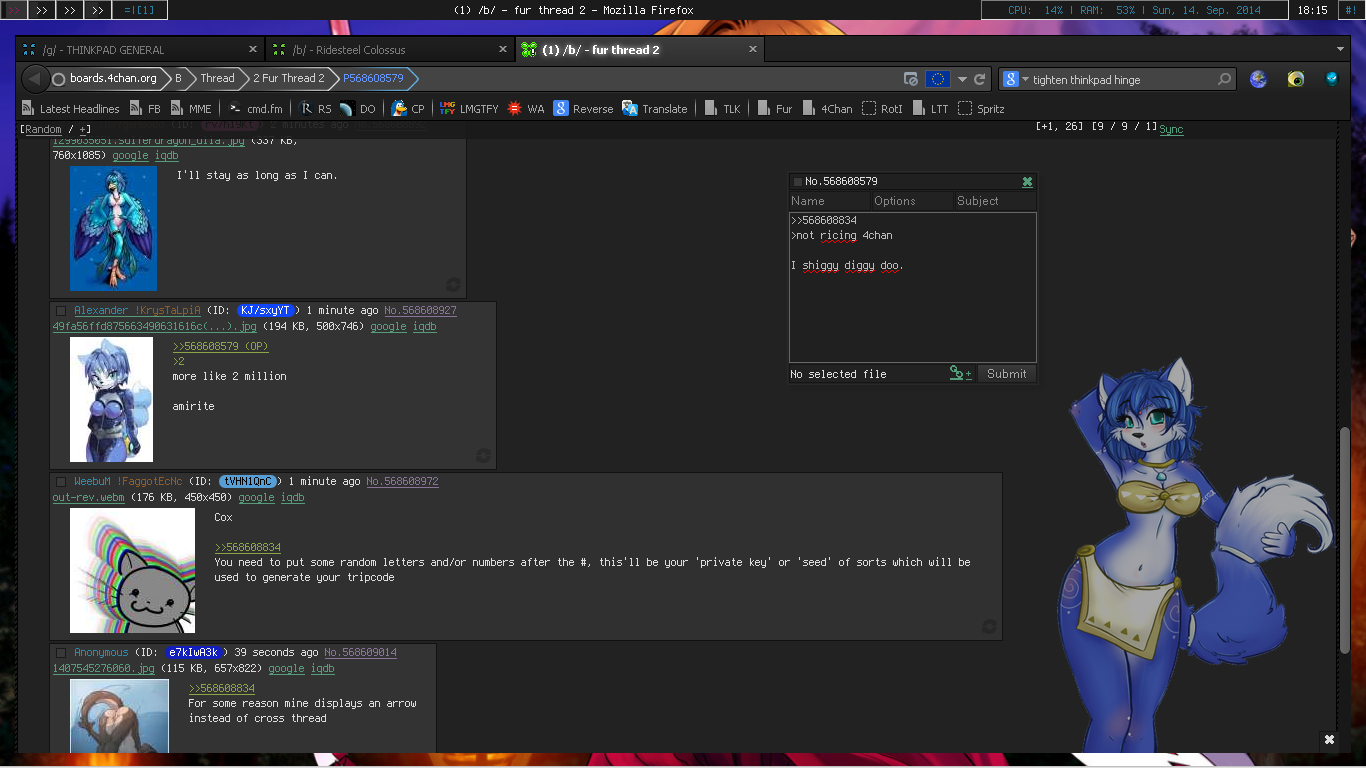Open the Spritz bookmark
Screen dimensions: 1366x768
tap(982, 109)
